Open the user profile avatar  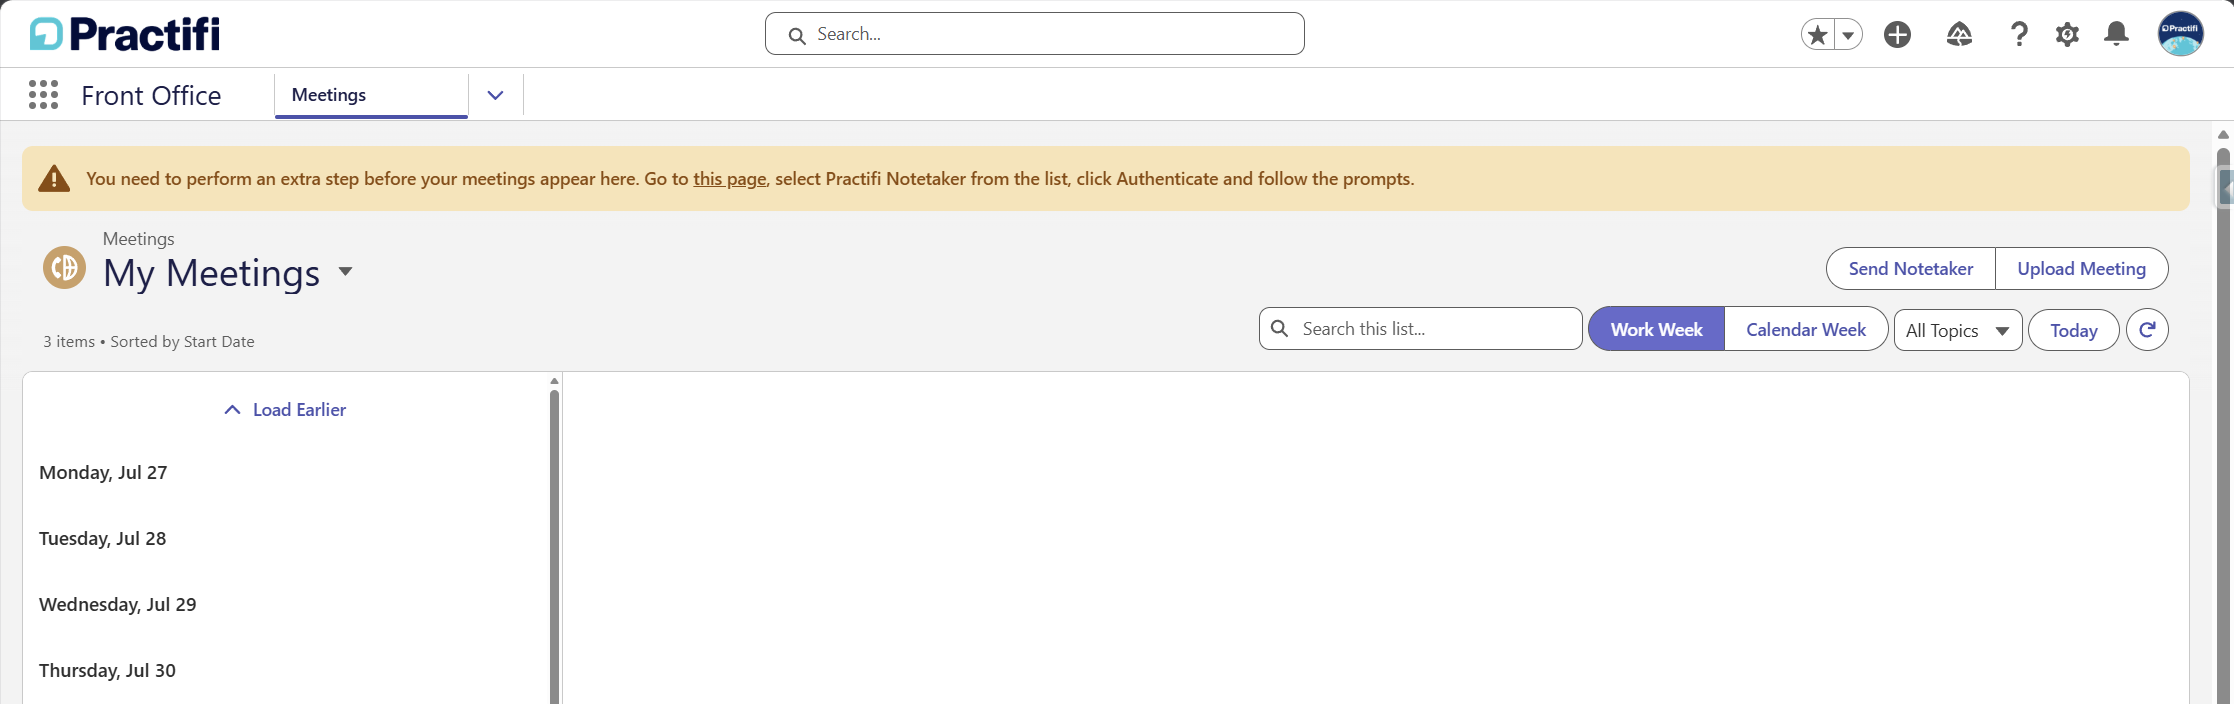2180,34
